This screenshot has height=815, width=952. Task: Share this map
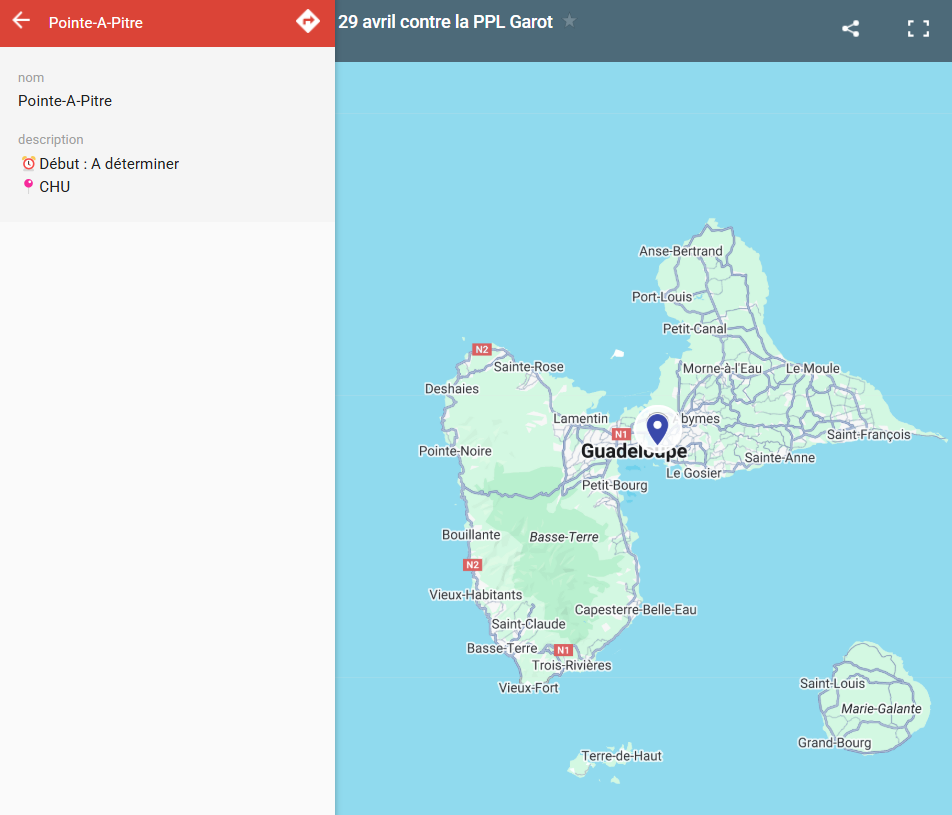click(x=850, y=29)
